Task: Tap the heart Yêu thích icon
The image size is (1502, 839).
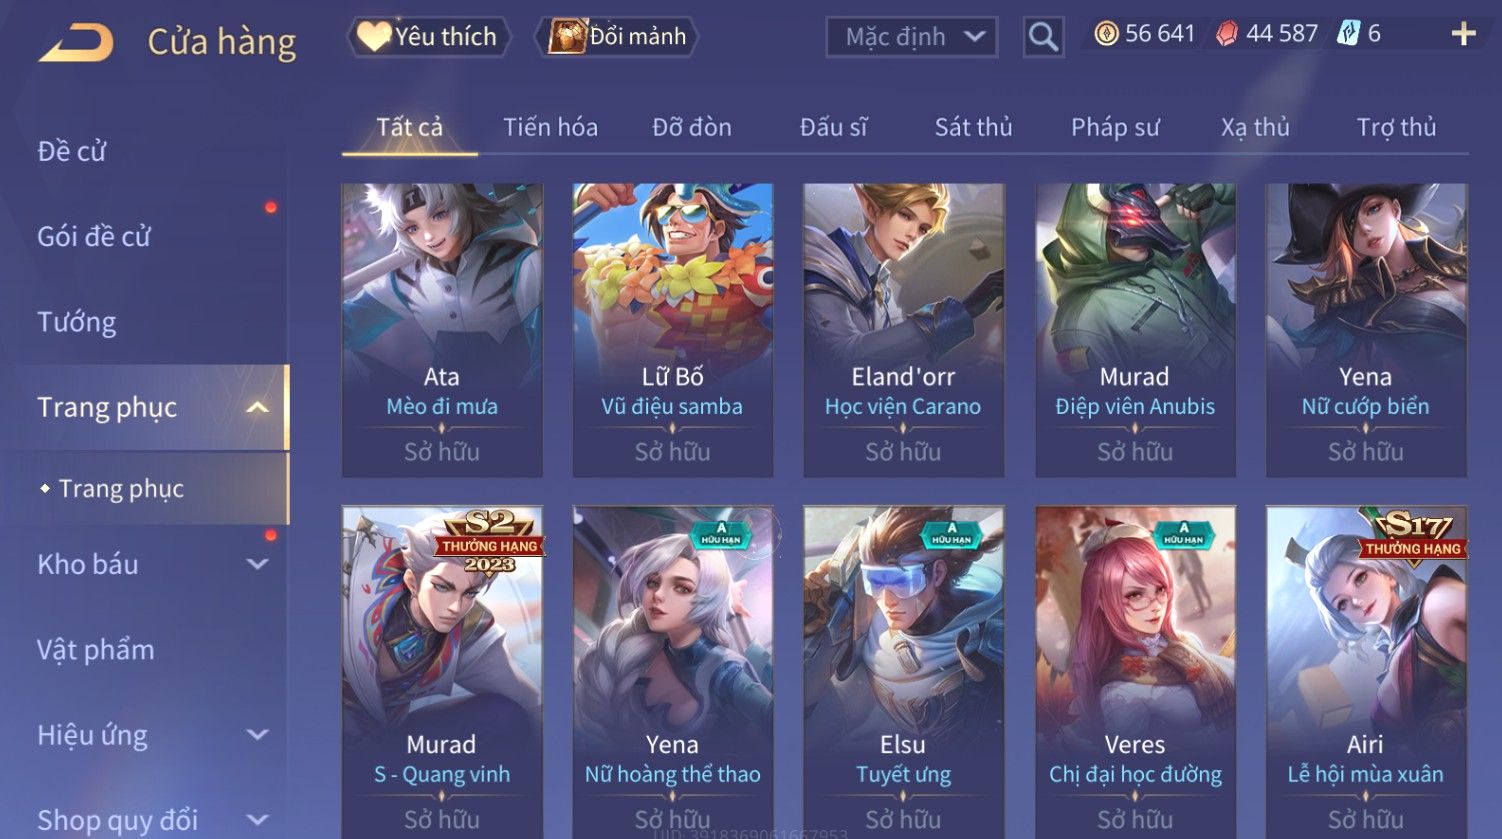Action: pos(373,36)
